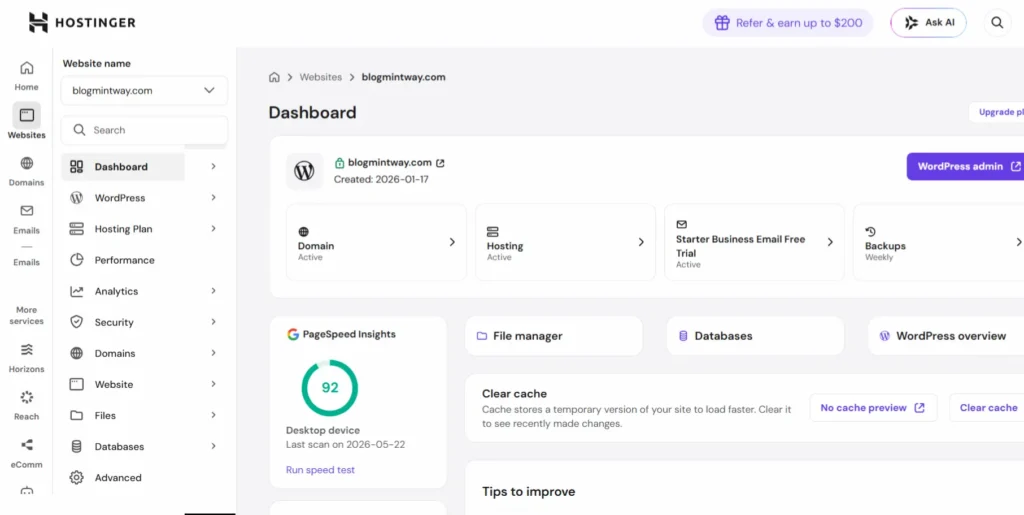Open the Domains globe in left rail
The image size is (1024, 515).
27,163
